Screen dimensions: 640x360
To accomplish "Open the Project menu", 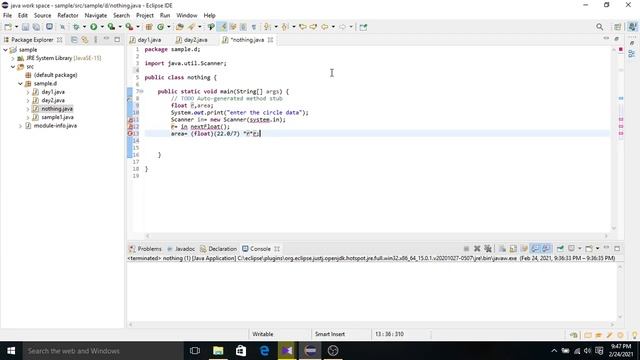I will (x=145, y=16).
